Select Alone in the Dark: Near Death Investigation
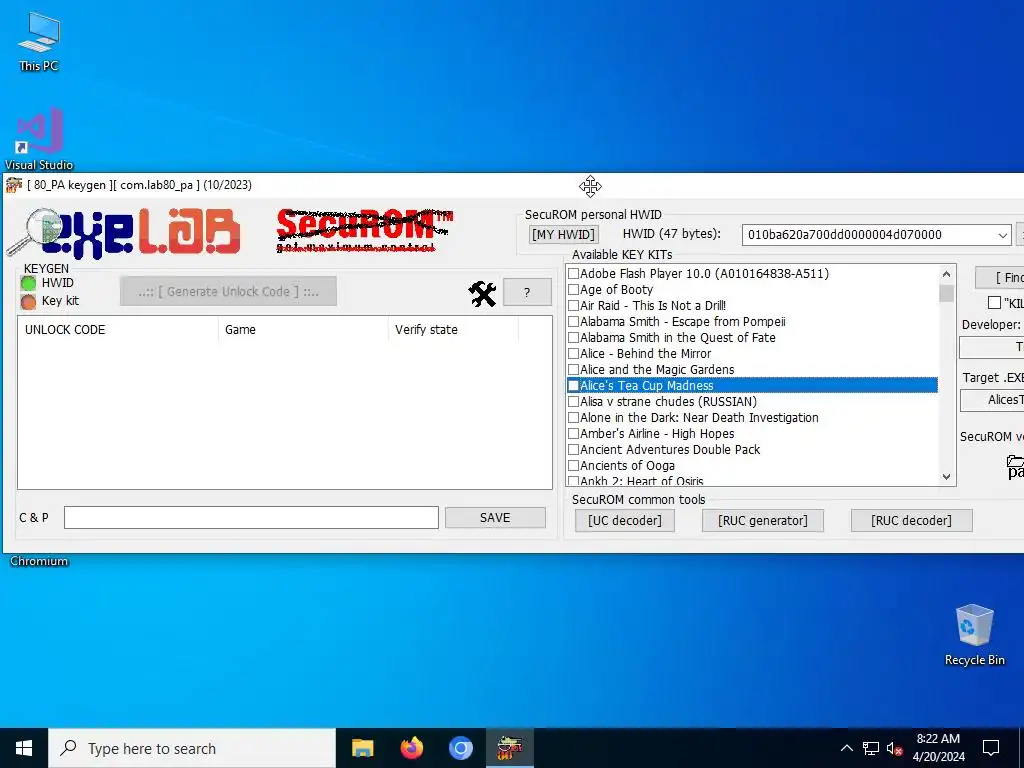Screen dimensions: 1024x768 tap(699, 417)
